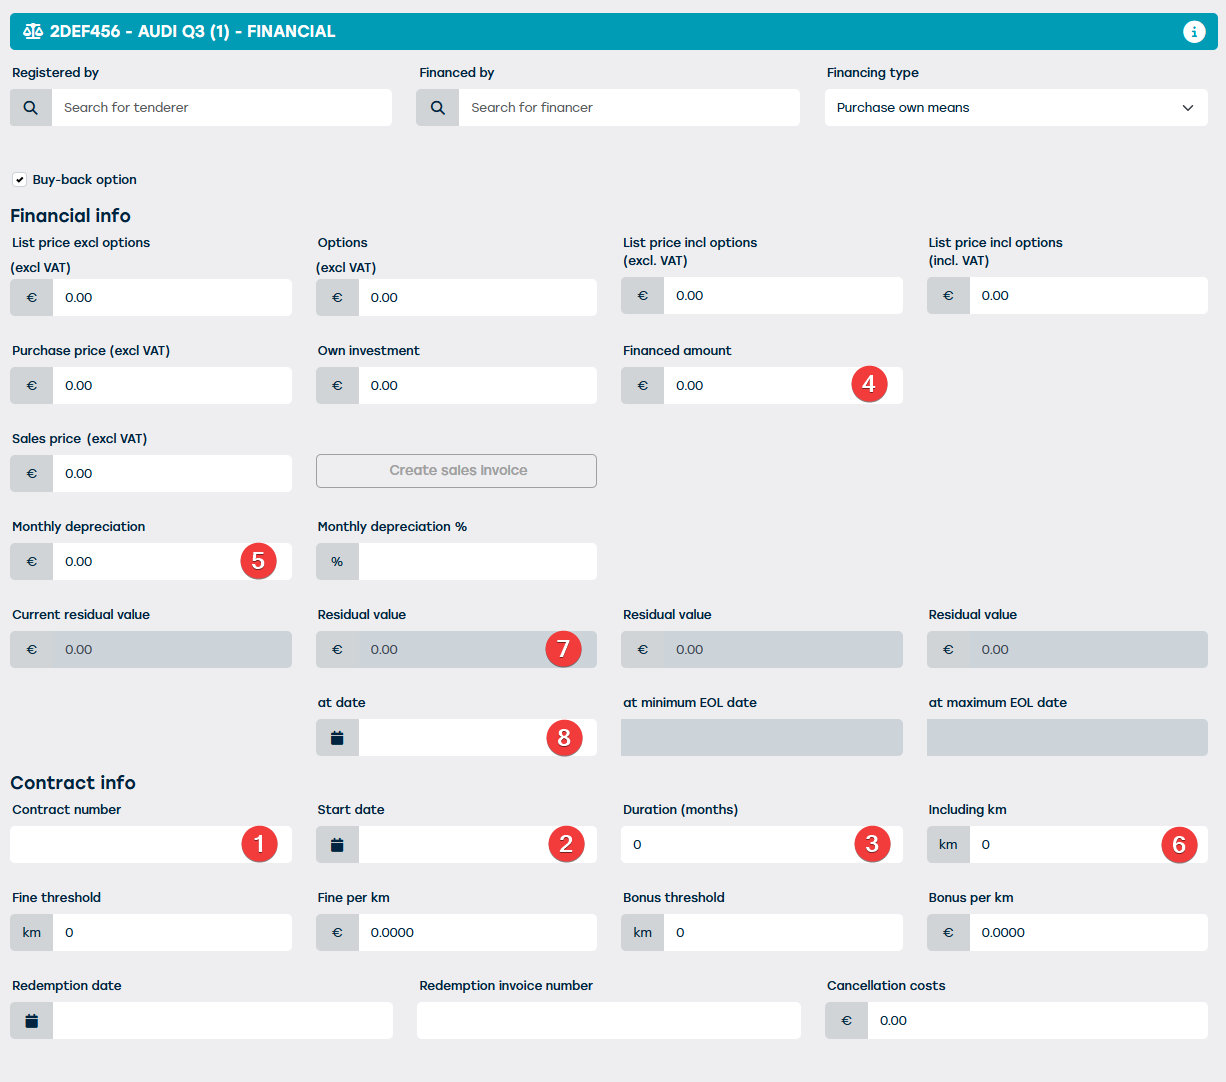The height and width of the screenshot is (1082, 1226).
Task: Open the calendar icon for Start date
Action: coord(337,845)
